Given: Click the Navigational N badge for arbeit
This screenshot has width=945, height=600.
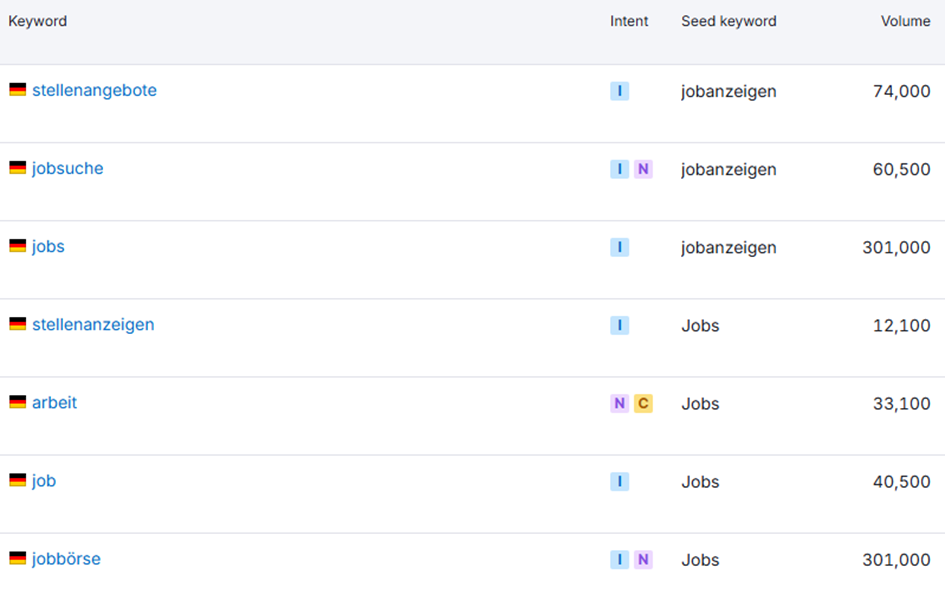Looking at the screenshot, I should (x=620, y=404).
